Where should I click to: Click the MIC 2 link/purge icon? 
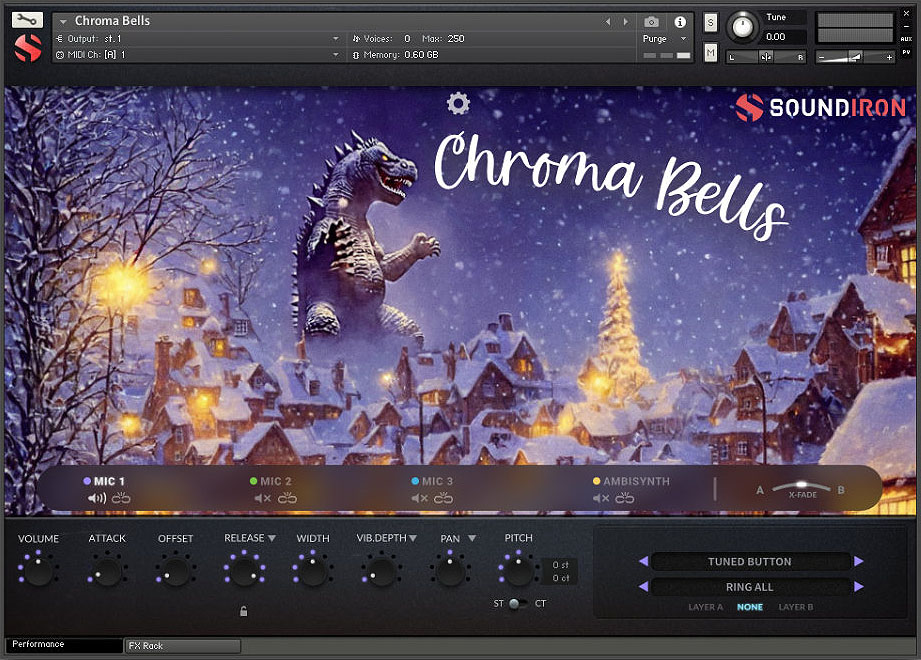(x=287, y=499)
